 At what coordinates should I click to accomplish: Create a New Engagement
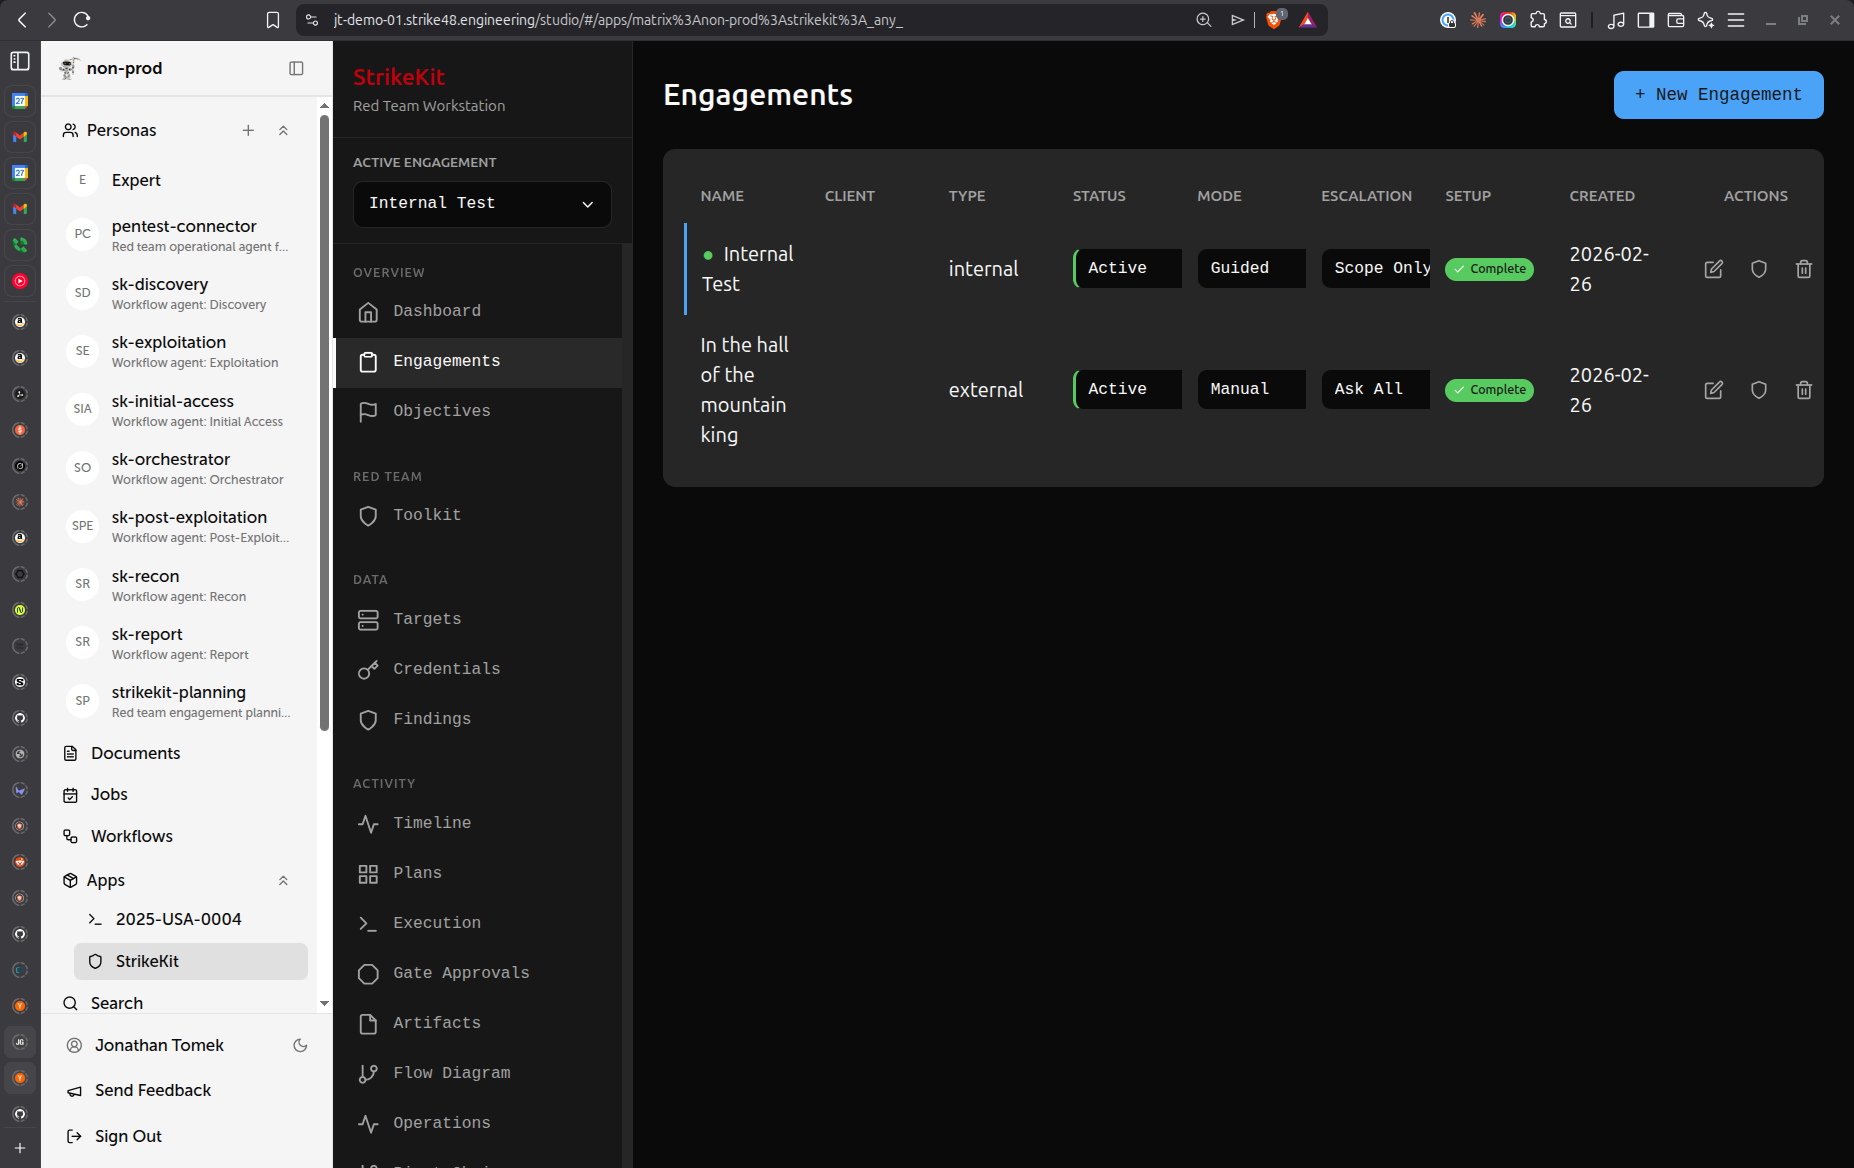click(1718, 95)
